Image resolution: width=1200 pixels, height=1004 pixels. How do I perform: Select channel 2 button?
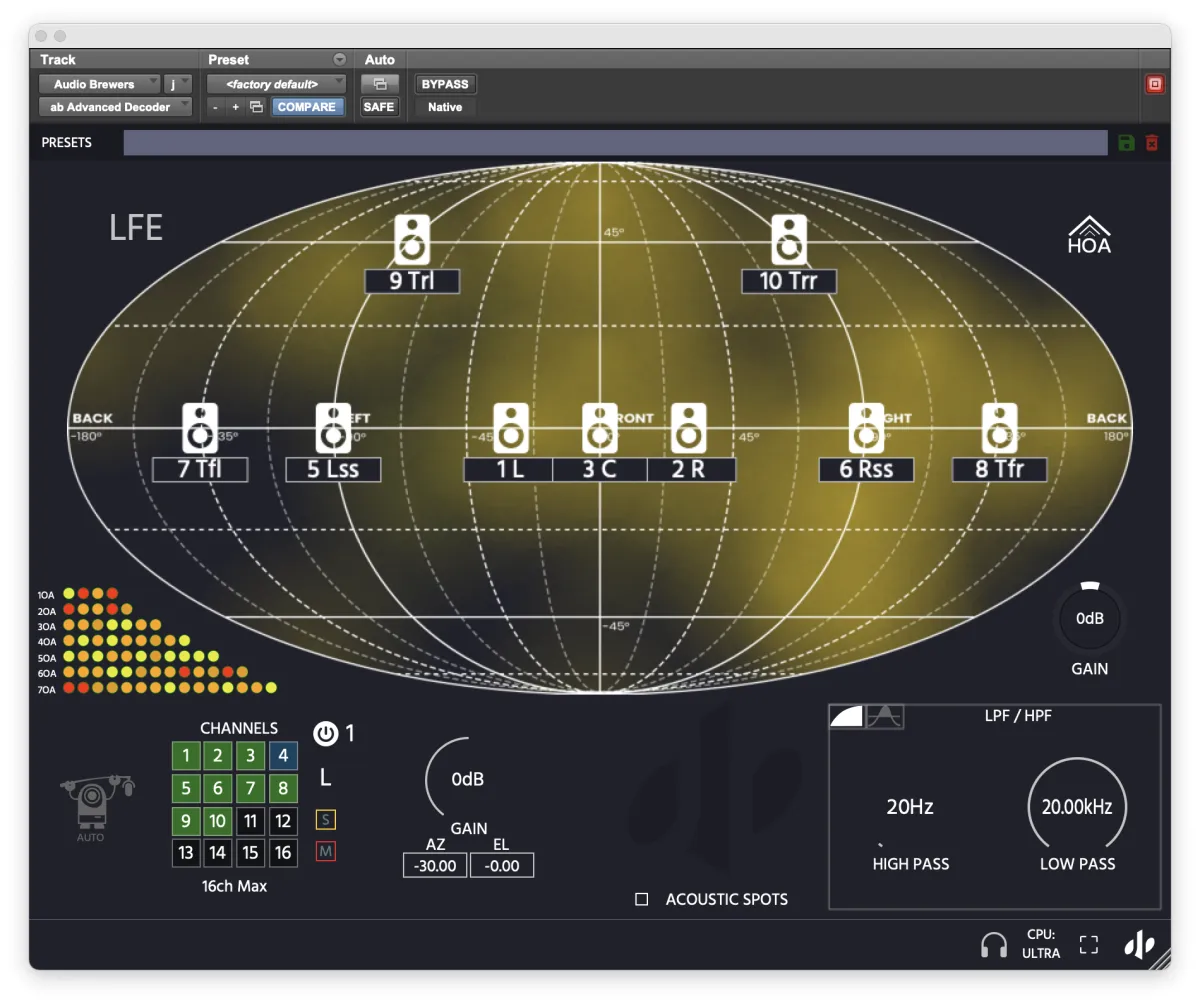[x=218, y=756]
